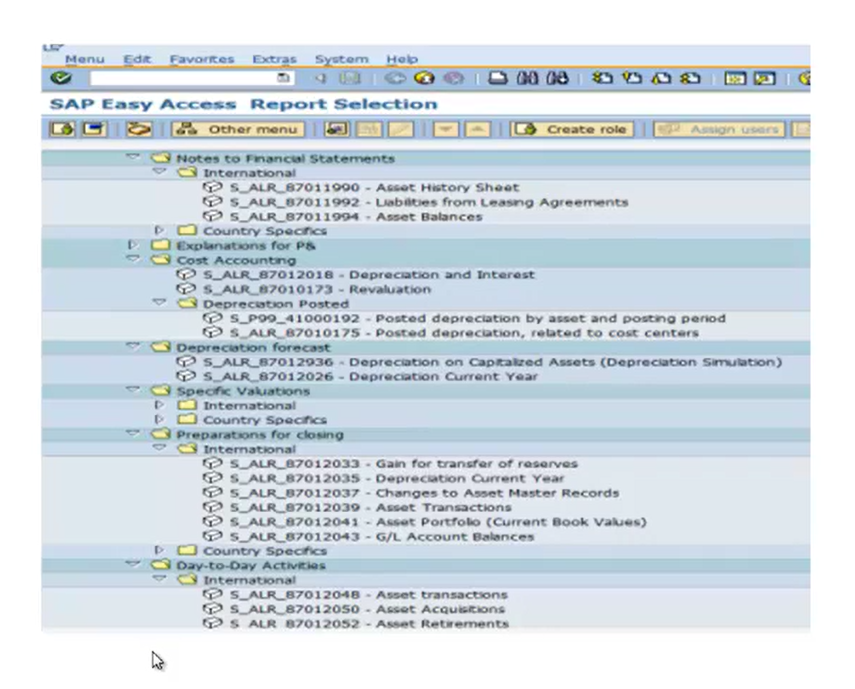
Task: Select Posted depreciation by asset and posting period
Action: (477, 318)
